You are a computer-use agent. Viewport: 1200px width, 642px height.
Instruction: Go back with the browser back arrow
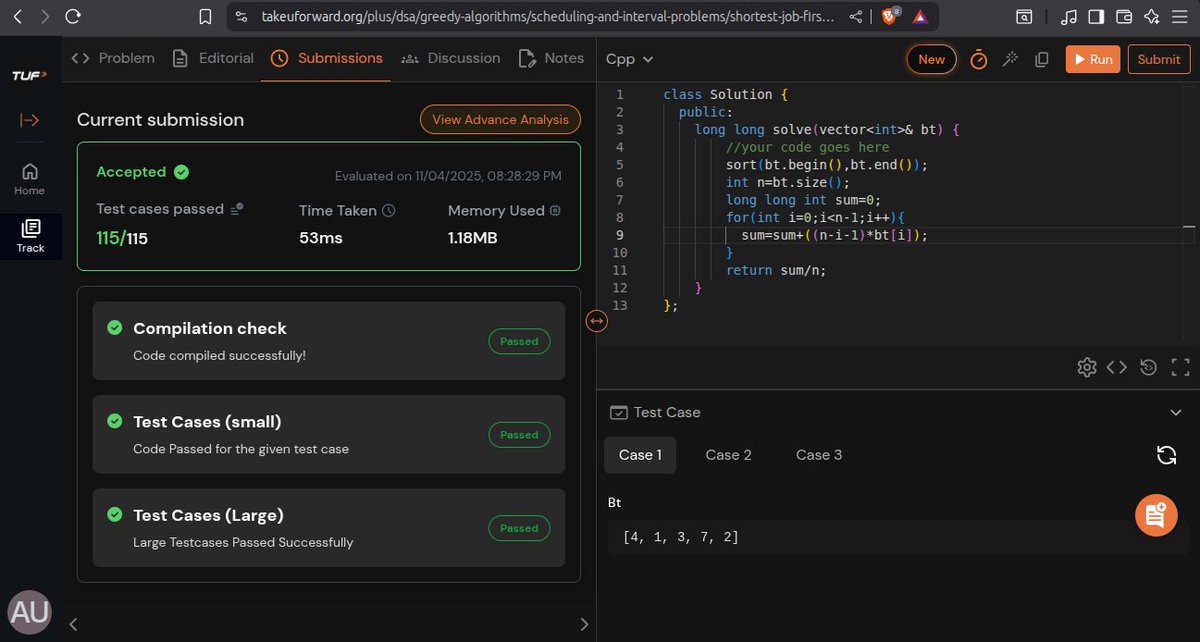pyautogui.click(x=17, y=17)
